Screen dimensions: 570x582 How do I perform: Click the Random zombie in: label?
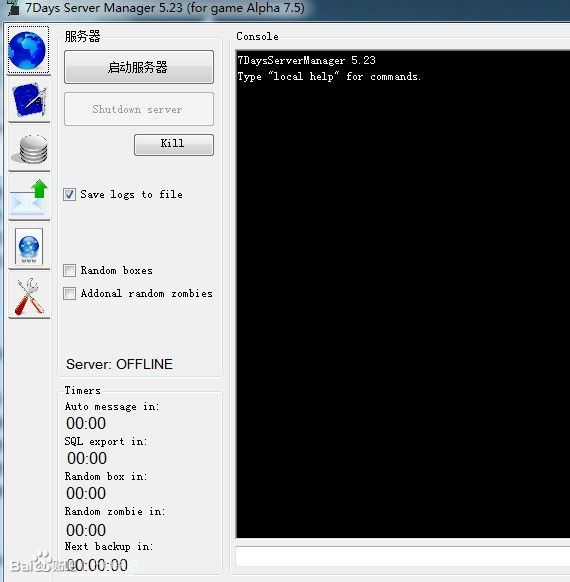(x=115, y=511)
